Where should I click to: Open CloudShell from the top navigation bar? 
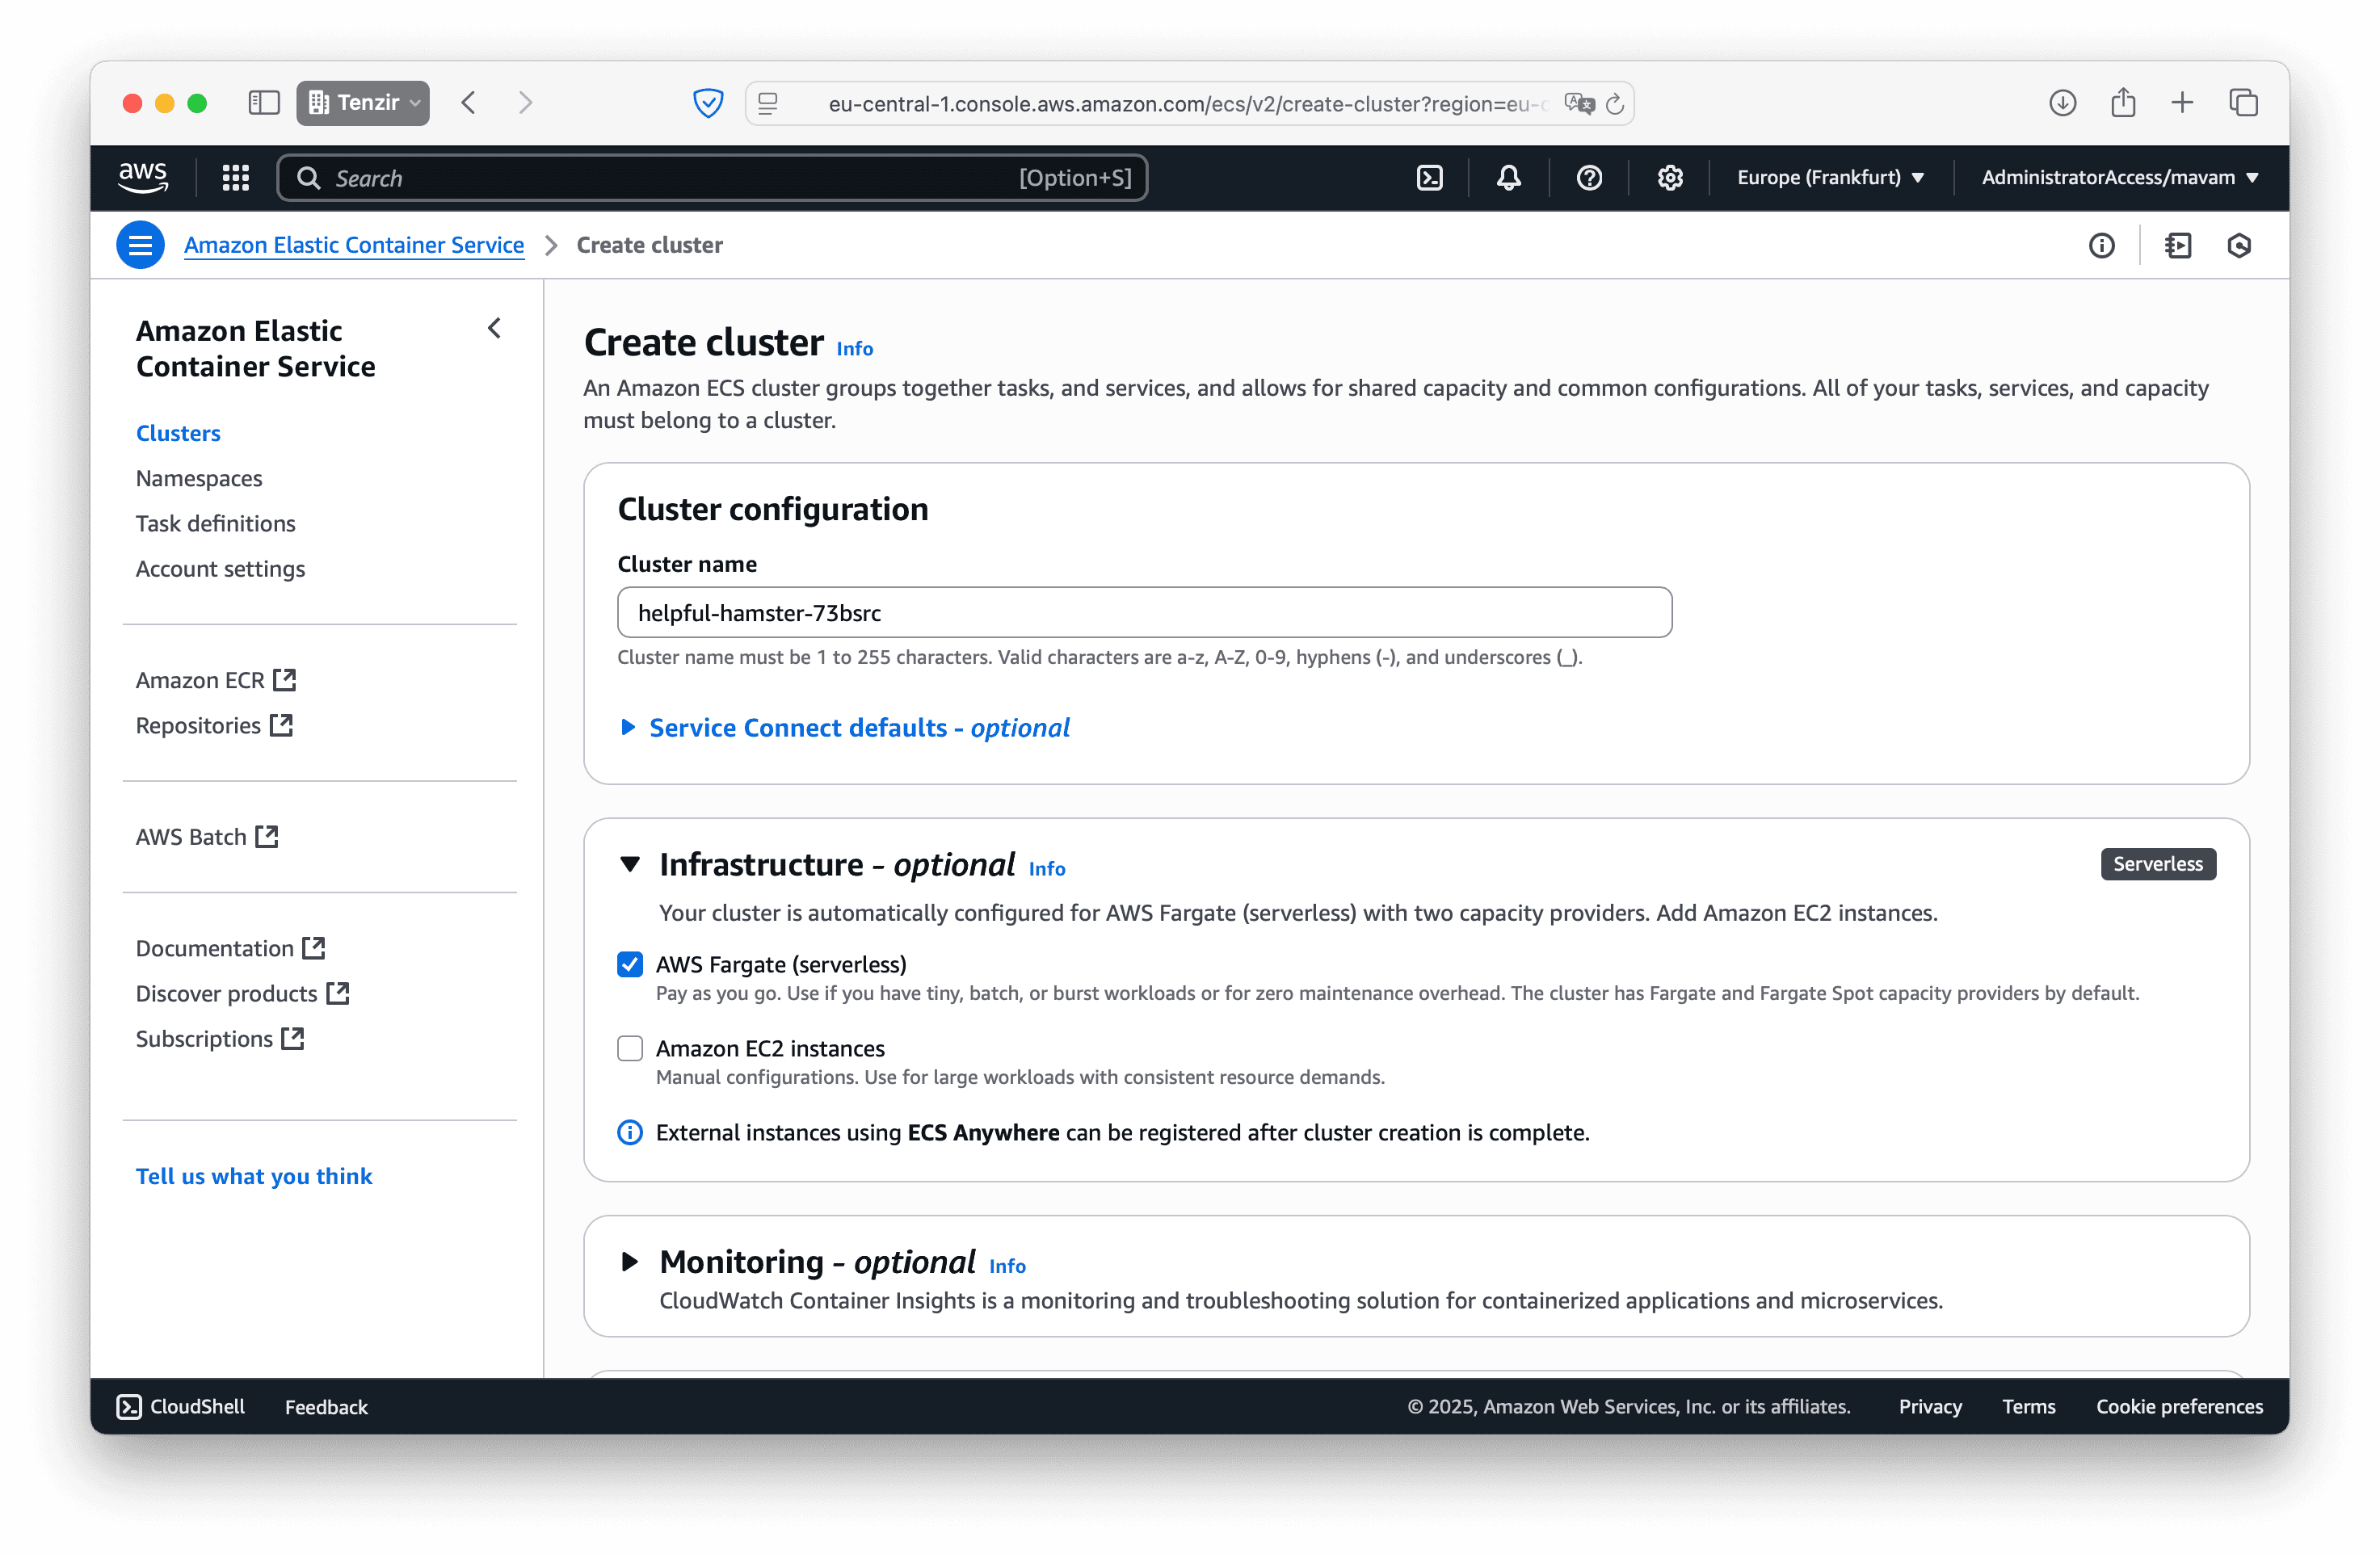coord(1429,177)
